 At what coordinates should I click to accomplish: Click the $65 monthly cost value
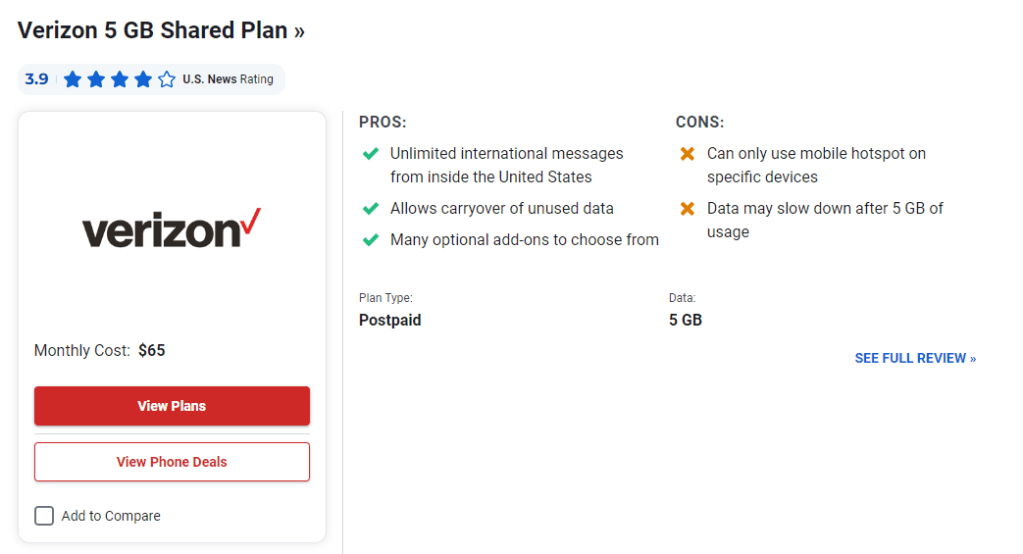[x=152, y=351]
